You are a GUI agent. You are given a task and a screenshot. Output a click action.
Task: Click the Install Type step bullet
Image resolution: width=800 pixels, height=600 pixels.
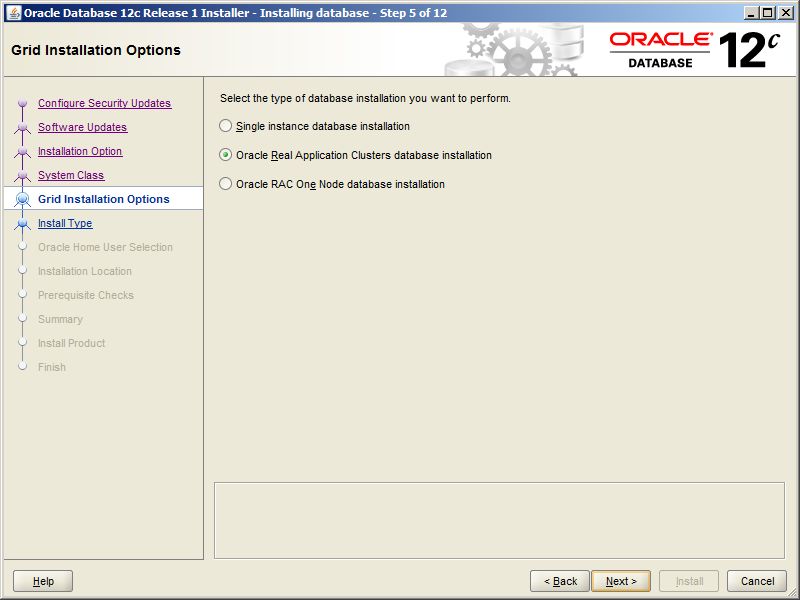tap(22, 223)
